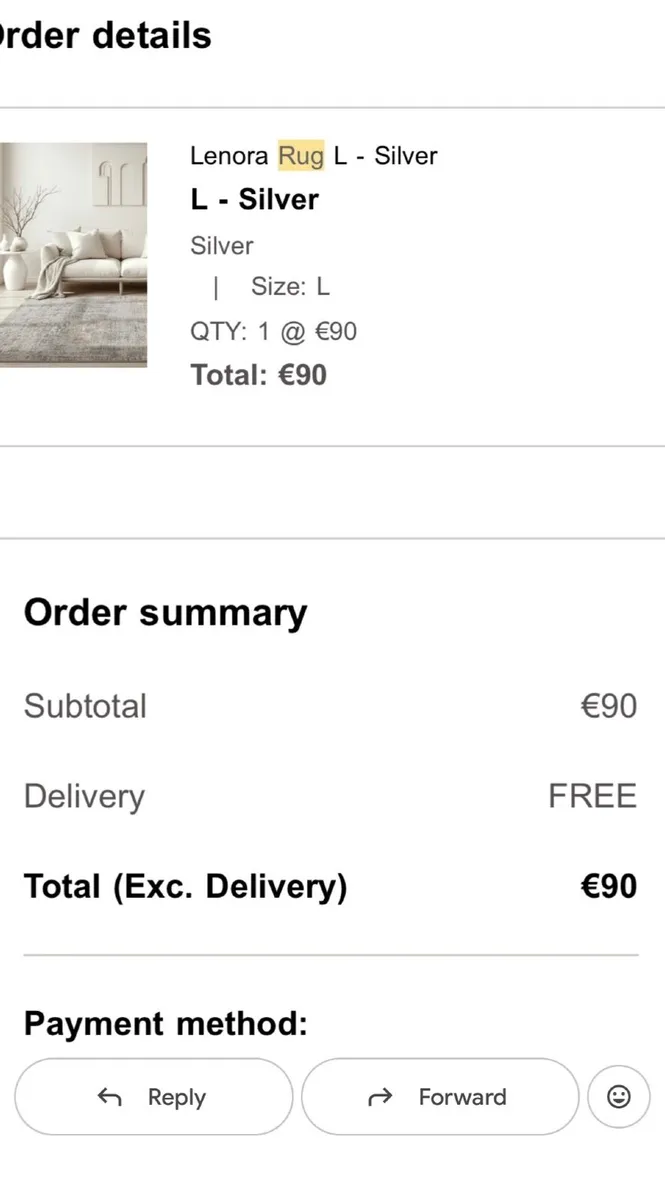Tap the Reply button
The height and width of the screenshot is (1200, 665).
point(154,1097)
